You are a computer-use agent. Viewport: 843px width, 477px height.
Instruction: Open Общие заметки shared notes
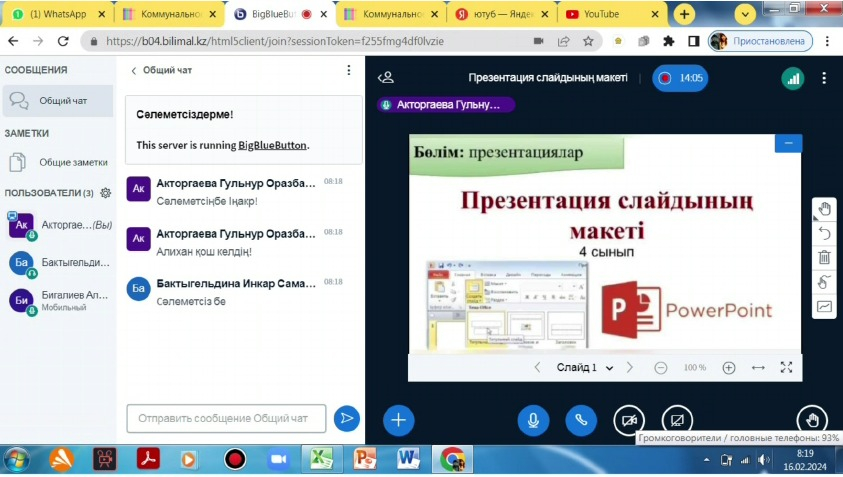72,162
